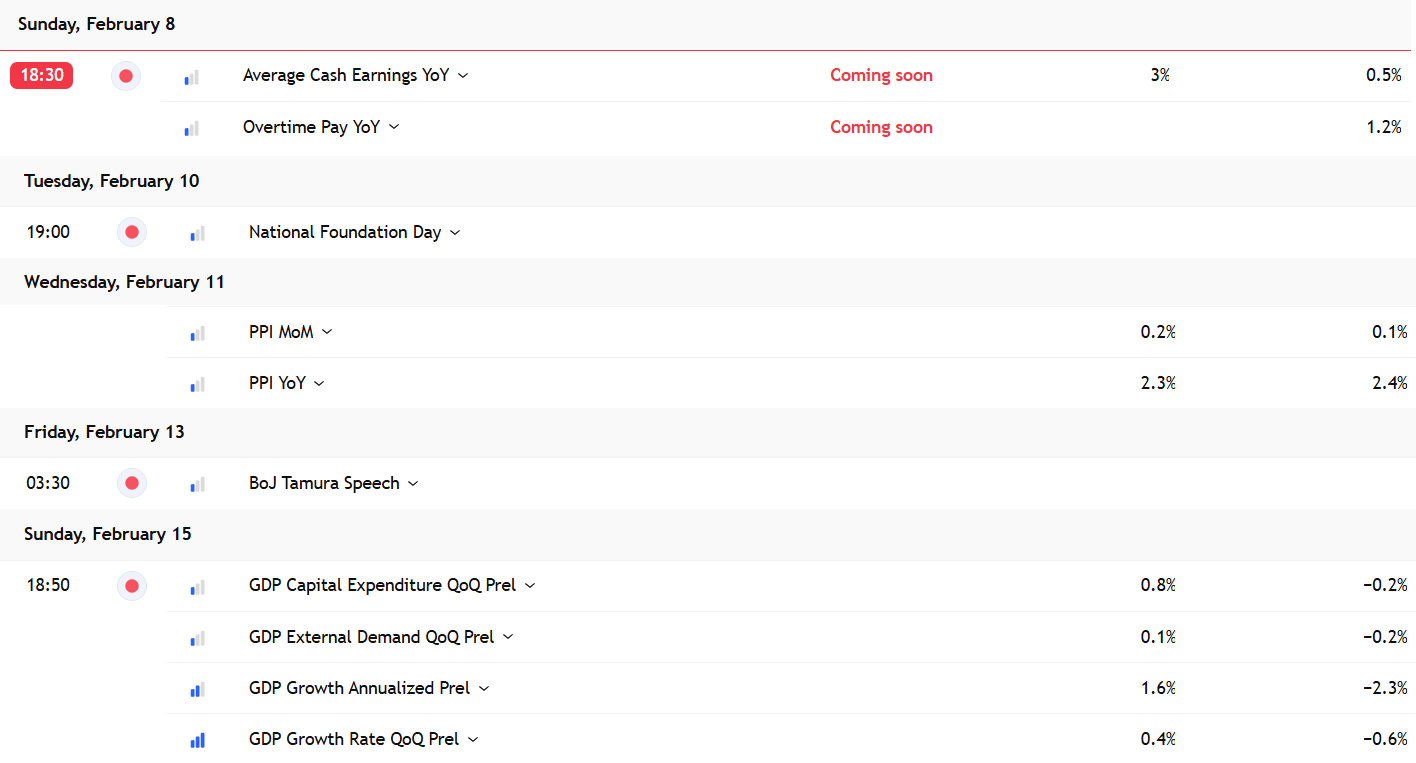This screenshot has width=1416, height=763.
Task: Click Japan flag icon beside 18:30 event
Action: (126, 76)
